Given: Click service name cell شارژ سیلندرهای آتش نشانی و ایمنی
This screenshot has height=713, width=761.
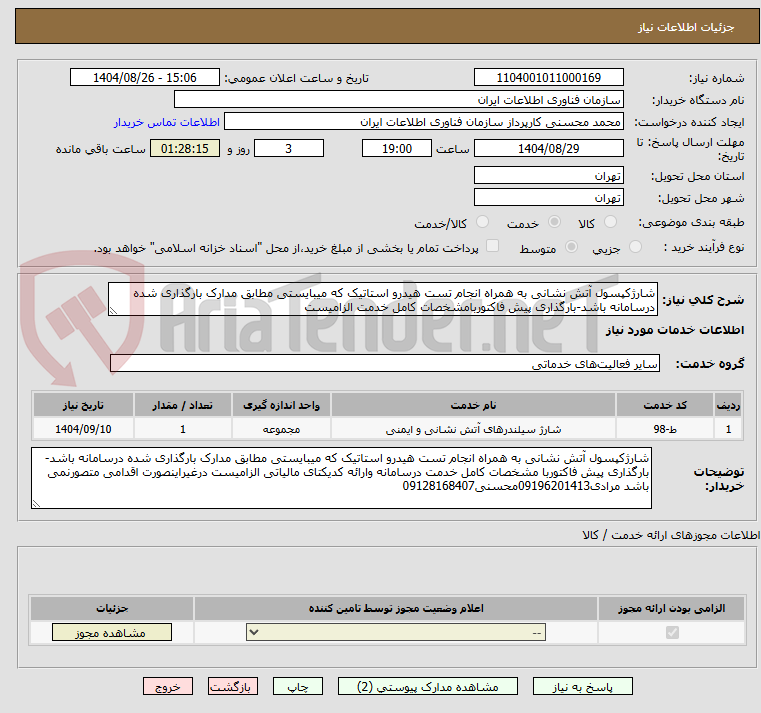Looking at the screenshot, I should tap(473, 429).
